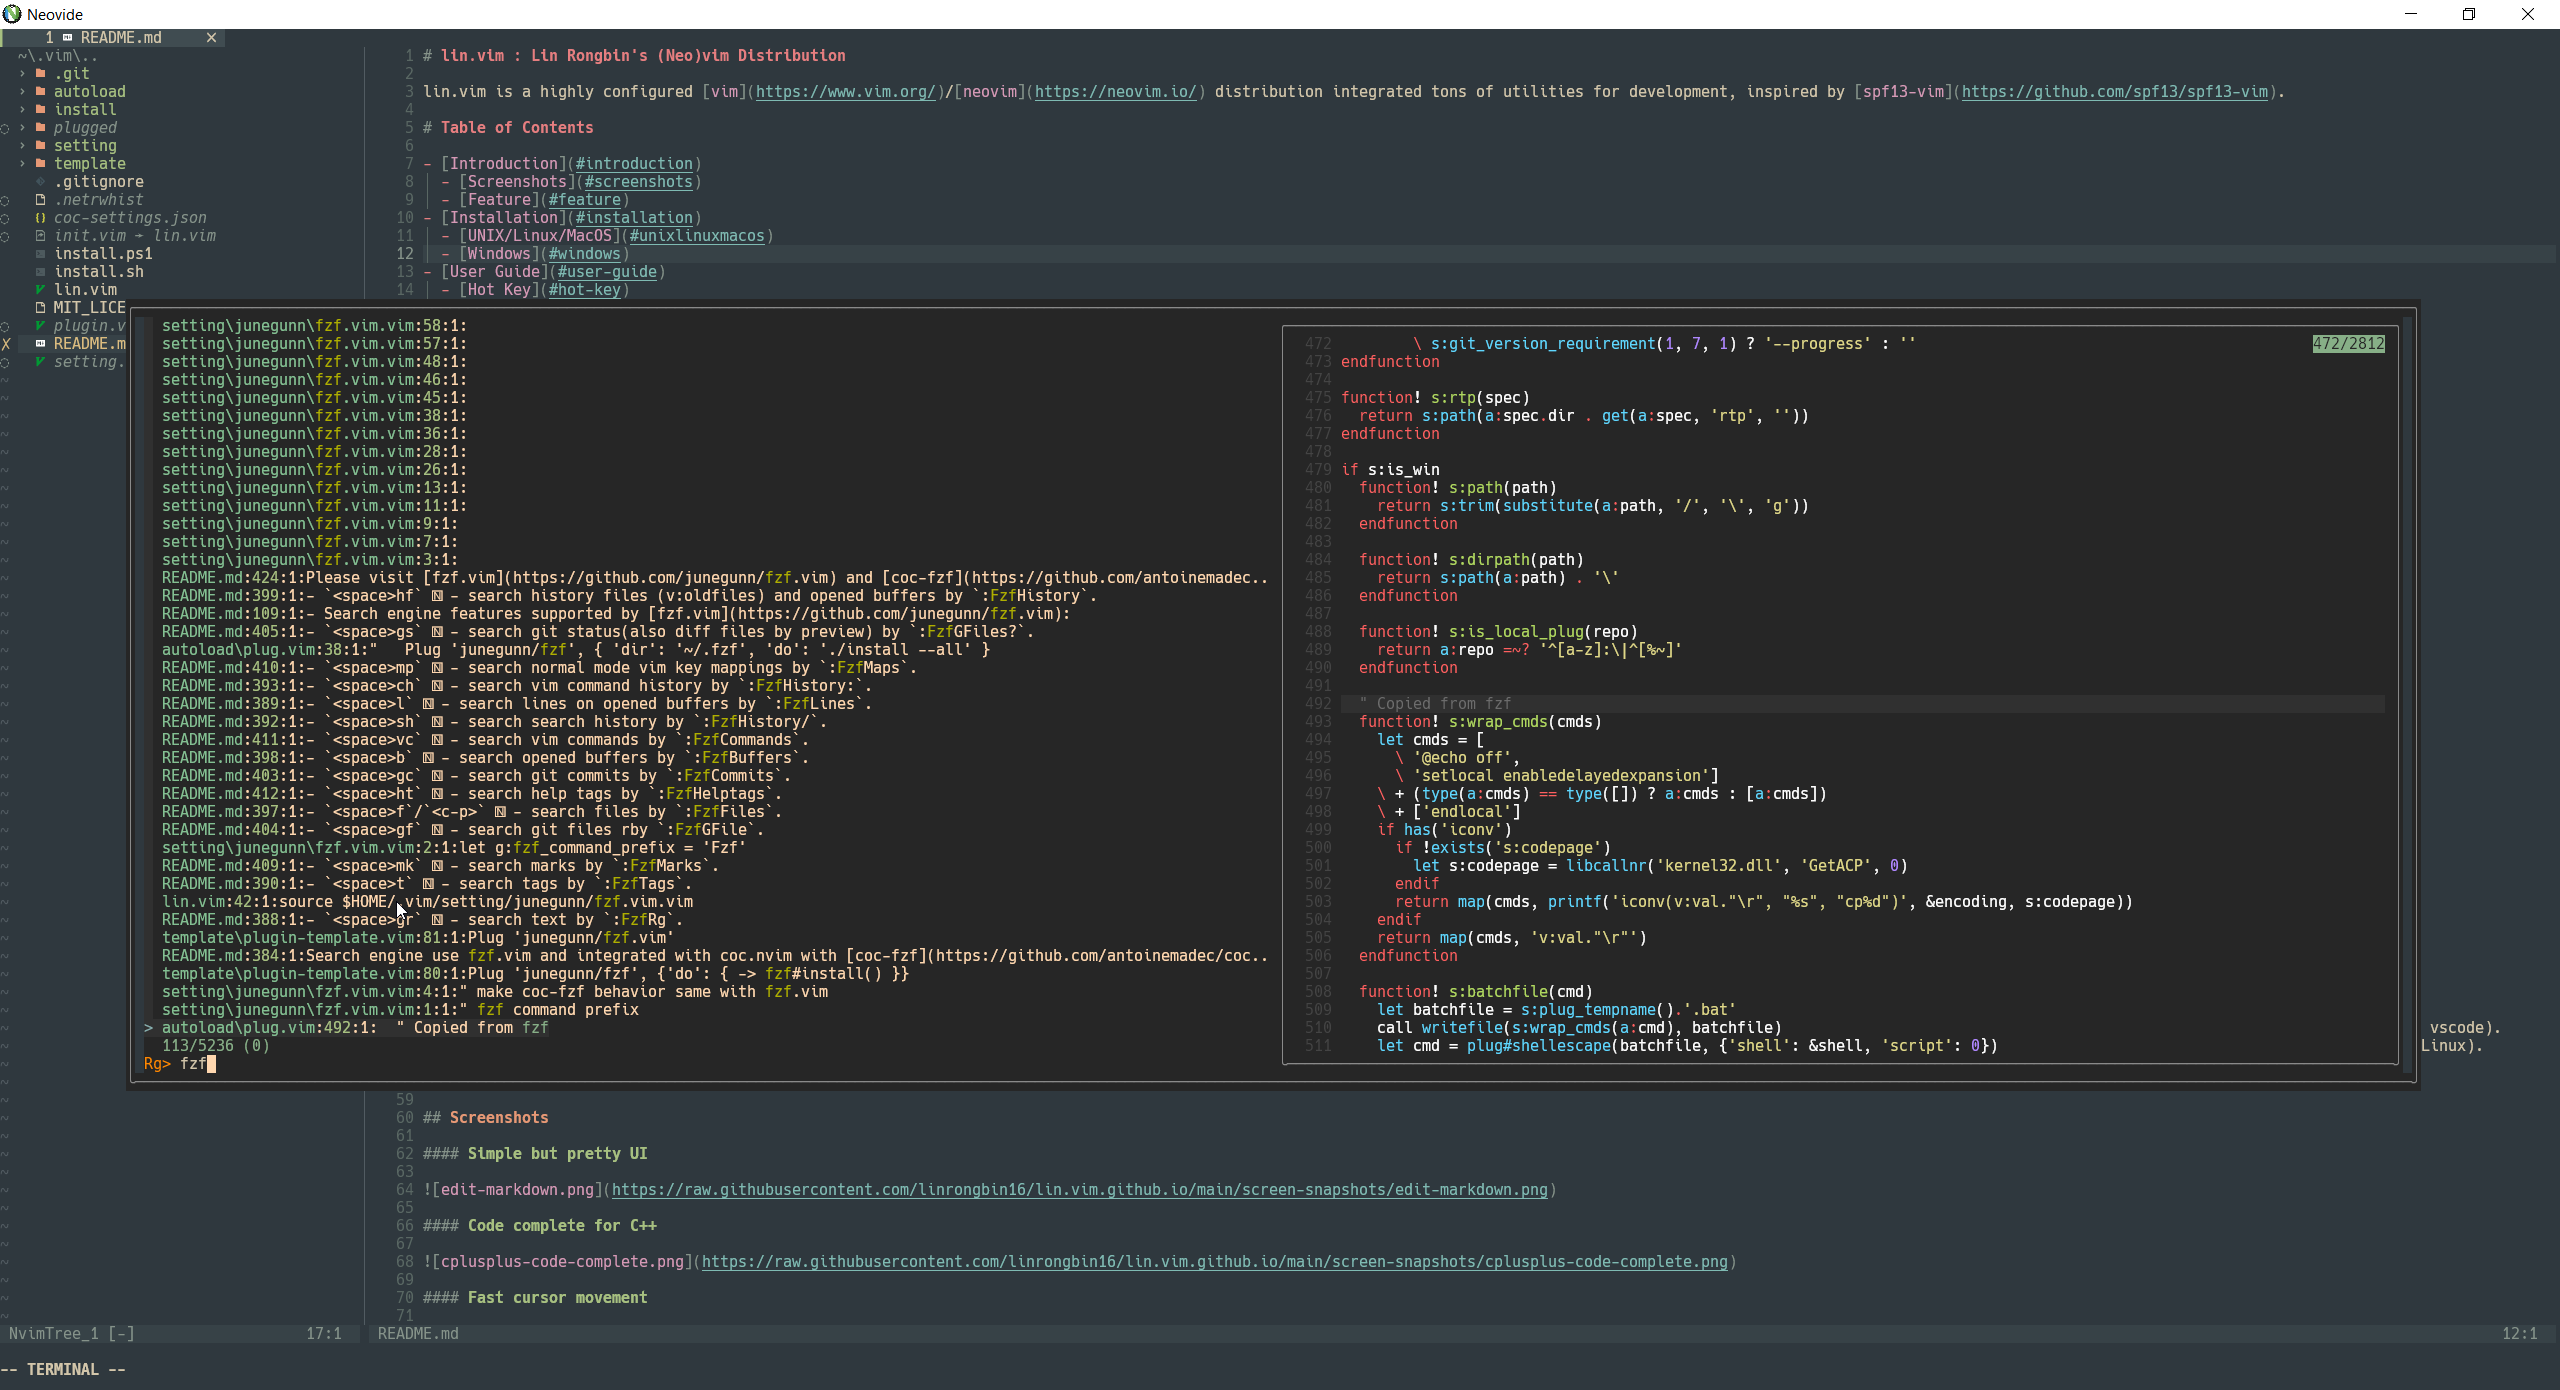Click the terminal icon beside install.sh
Viewport: 2560px width, 1390px height.
(x=40, y=272)
